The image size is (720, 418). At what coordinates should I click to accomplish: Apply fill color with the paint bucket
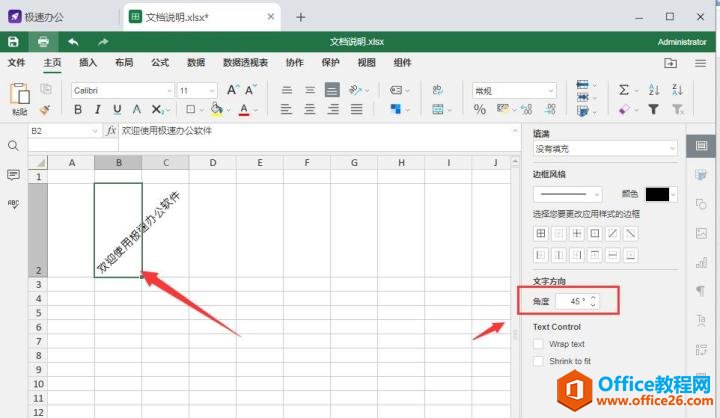tap(216, 109)
